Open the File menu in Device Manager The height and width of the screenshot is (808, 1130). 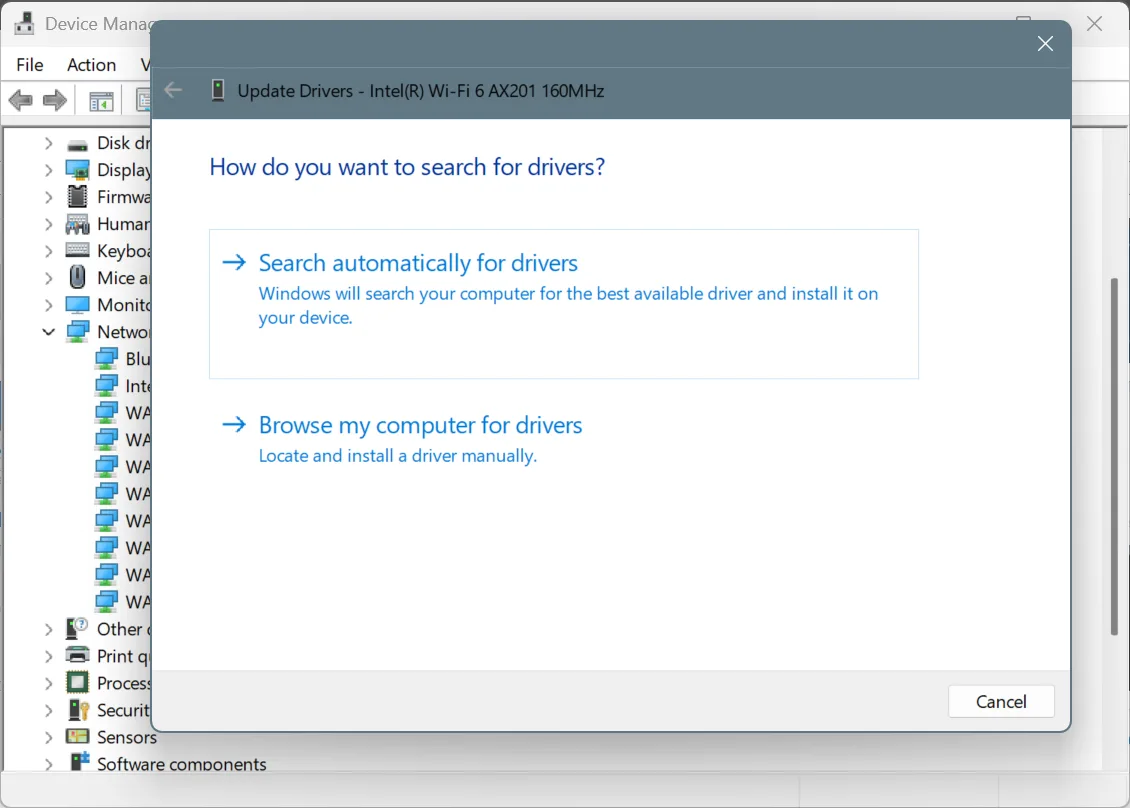coord(30,65)
